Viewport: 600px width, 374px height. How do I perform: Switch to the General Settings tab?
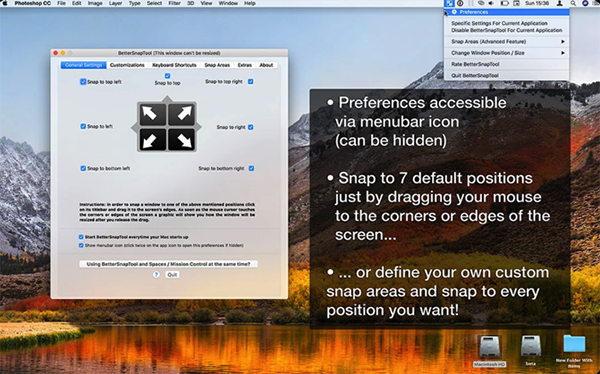(x=84, y=65)
